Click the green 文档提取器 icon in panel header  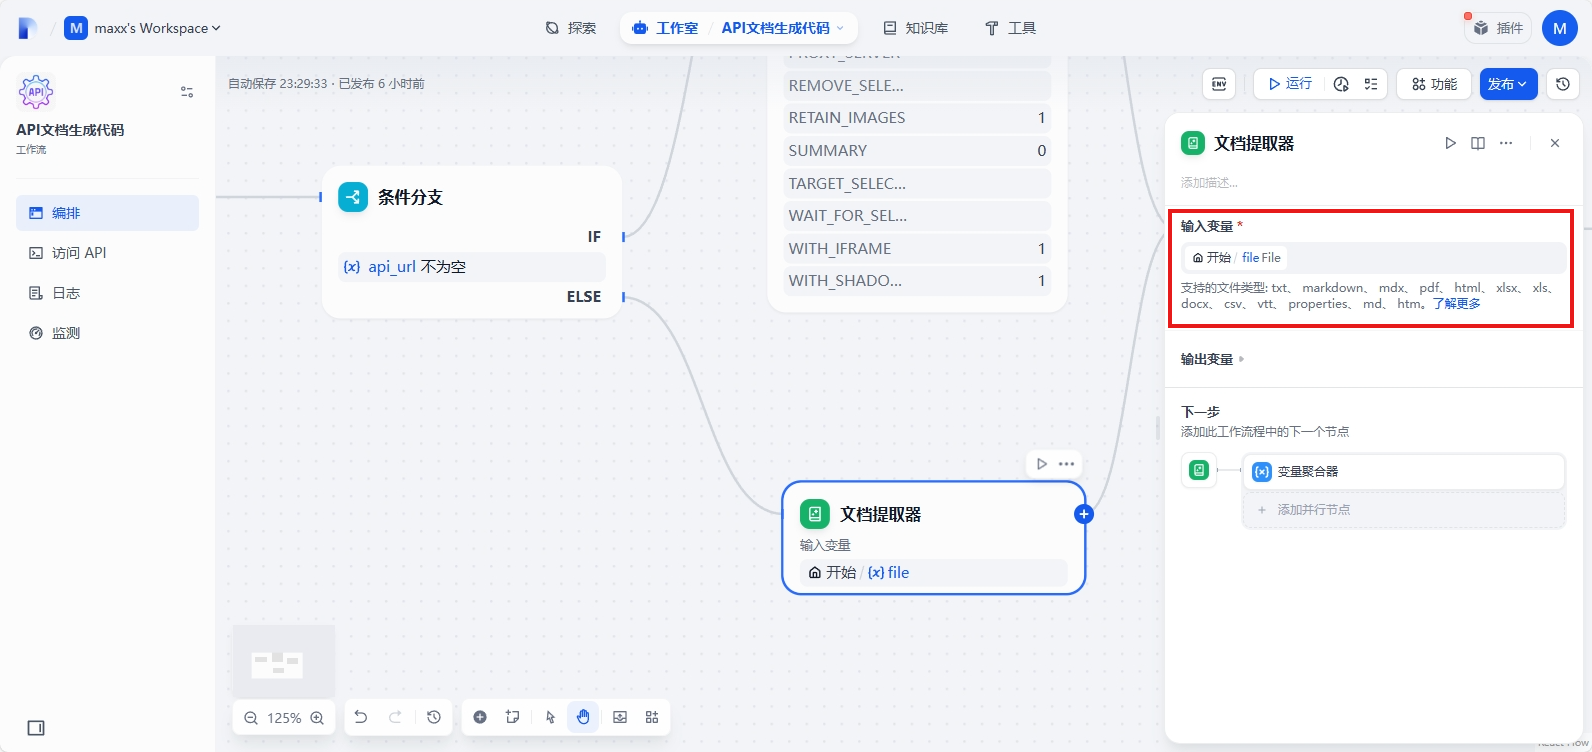pyautogui.click(x=1193, y=143)
